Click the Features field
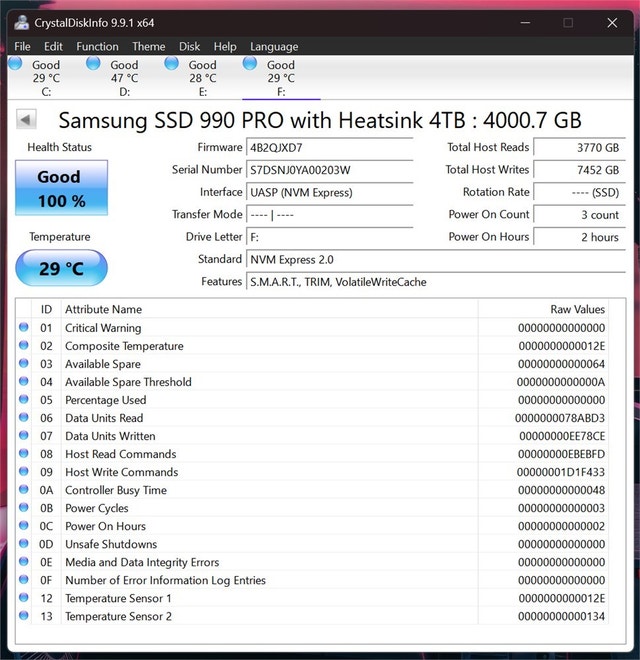 click(436, 282)
